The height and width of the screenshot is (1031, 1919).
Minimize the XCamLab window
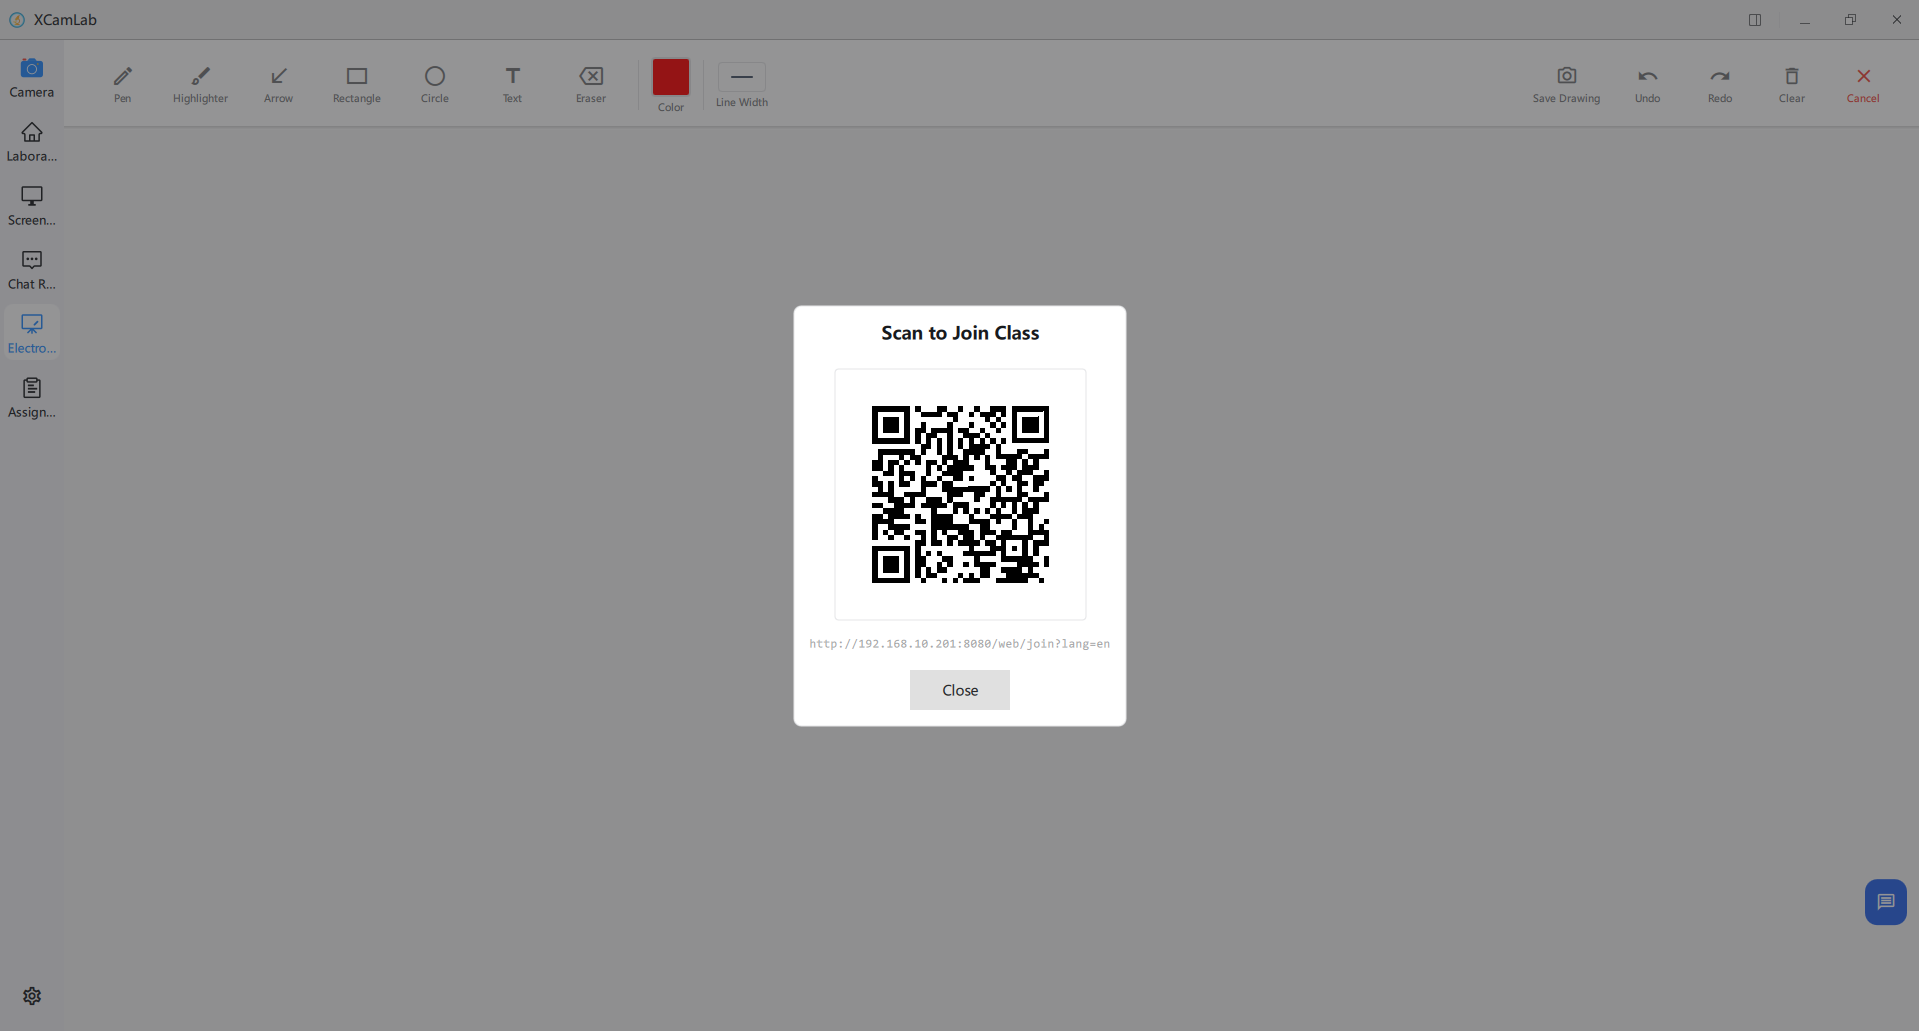1805,20
